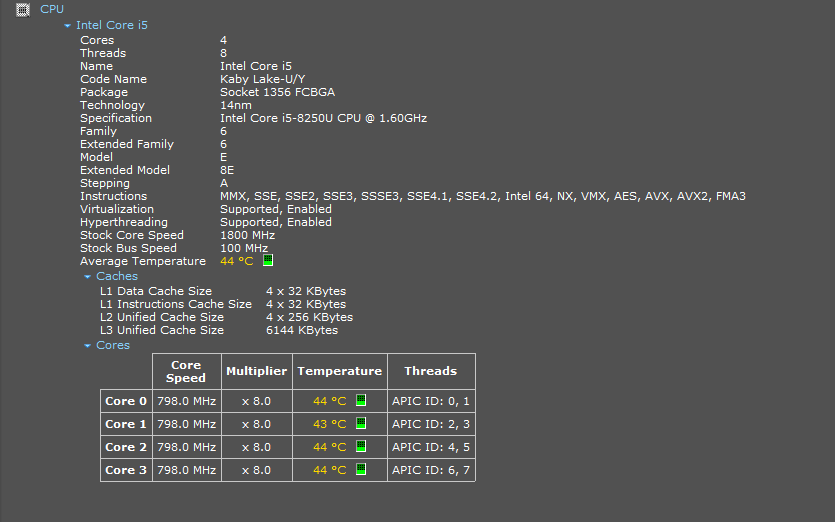Click Core 3 temperature indicator icon
This screenshot has height=522, width=835.
[361, 469]
